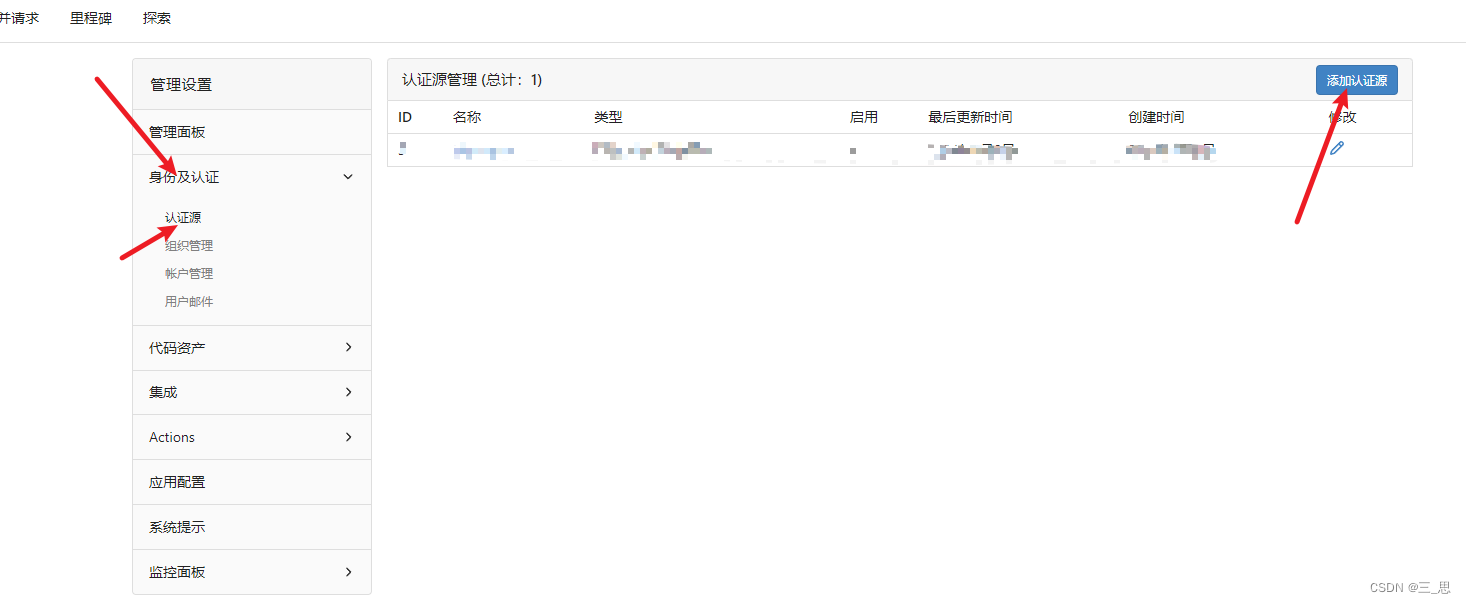
Task: Open 用户邮件 from the sidebar
Action: (x=188, y=301)
